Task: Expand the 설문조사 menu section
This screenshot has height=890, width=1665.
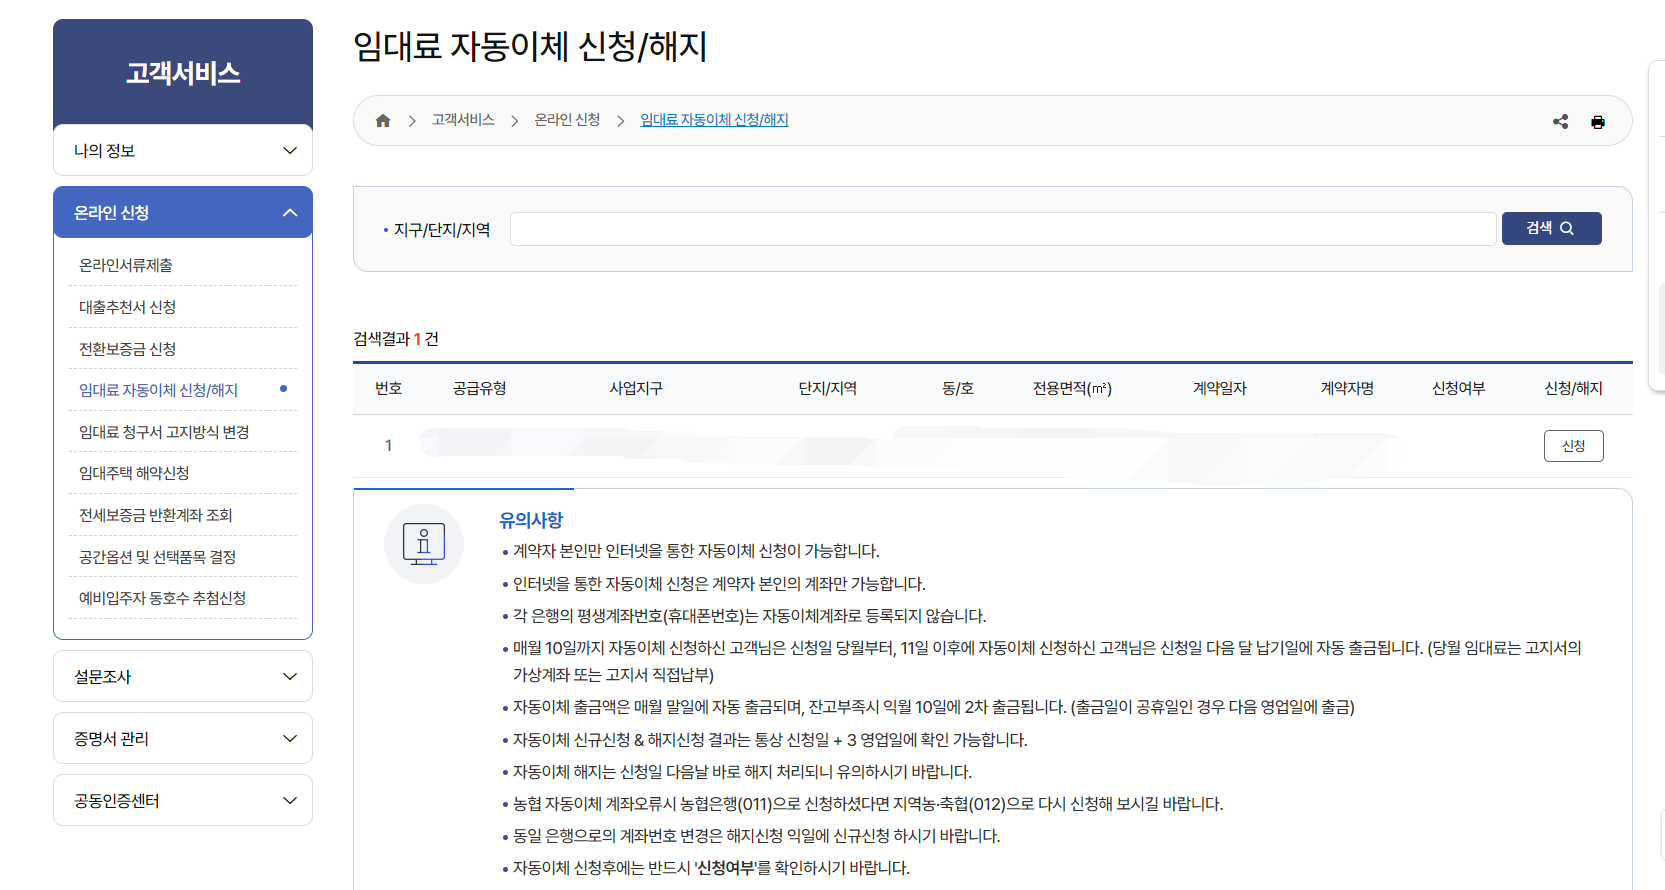Action: [183, 676]
